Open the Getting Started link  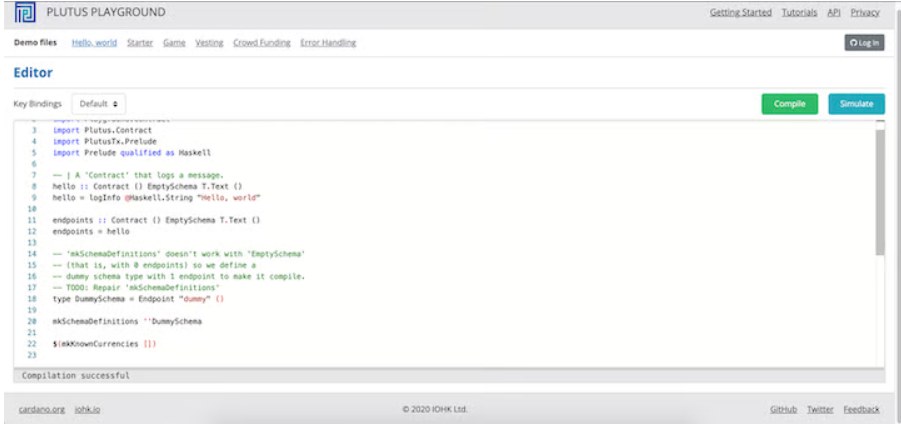pos(741,12)
